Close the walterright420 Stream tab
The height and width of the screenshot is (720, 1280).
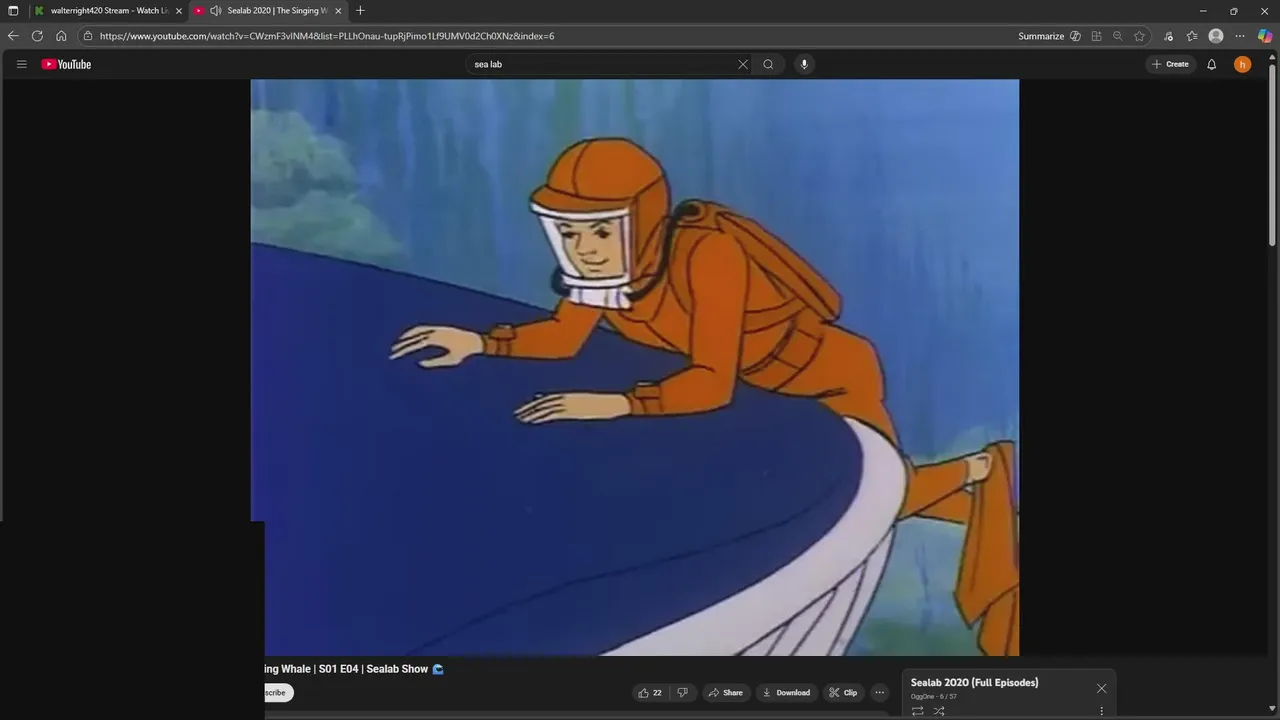click(x=179, y=11)
